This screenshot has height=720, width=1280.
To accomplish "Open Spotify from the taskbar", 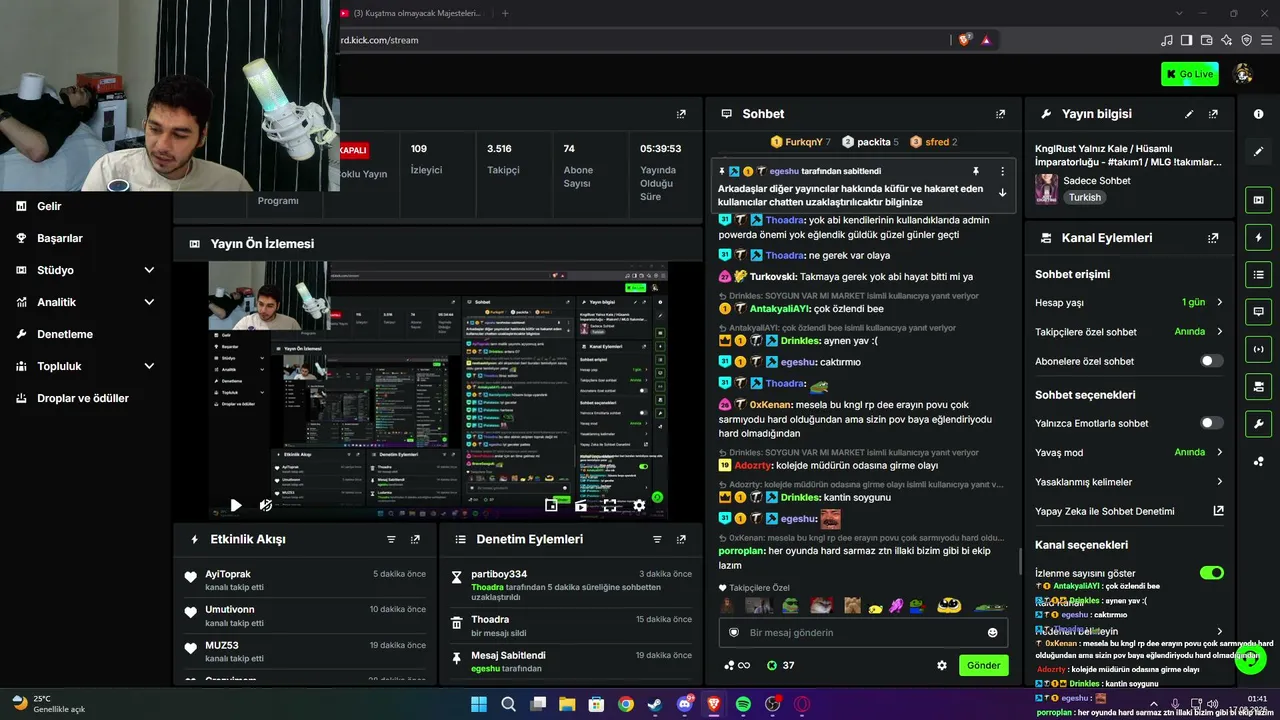I will pos(743,704).
